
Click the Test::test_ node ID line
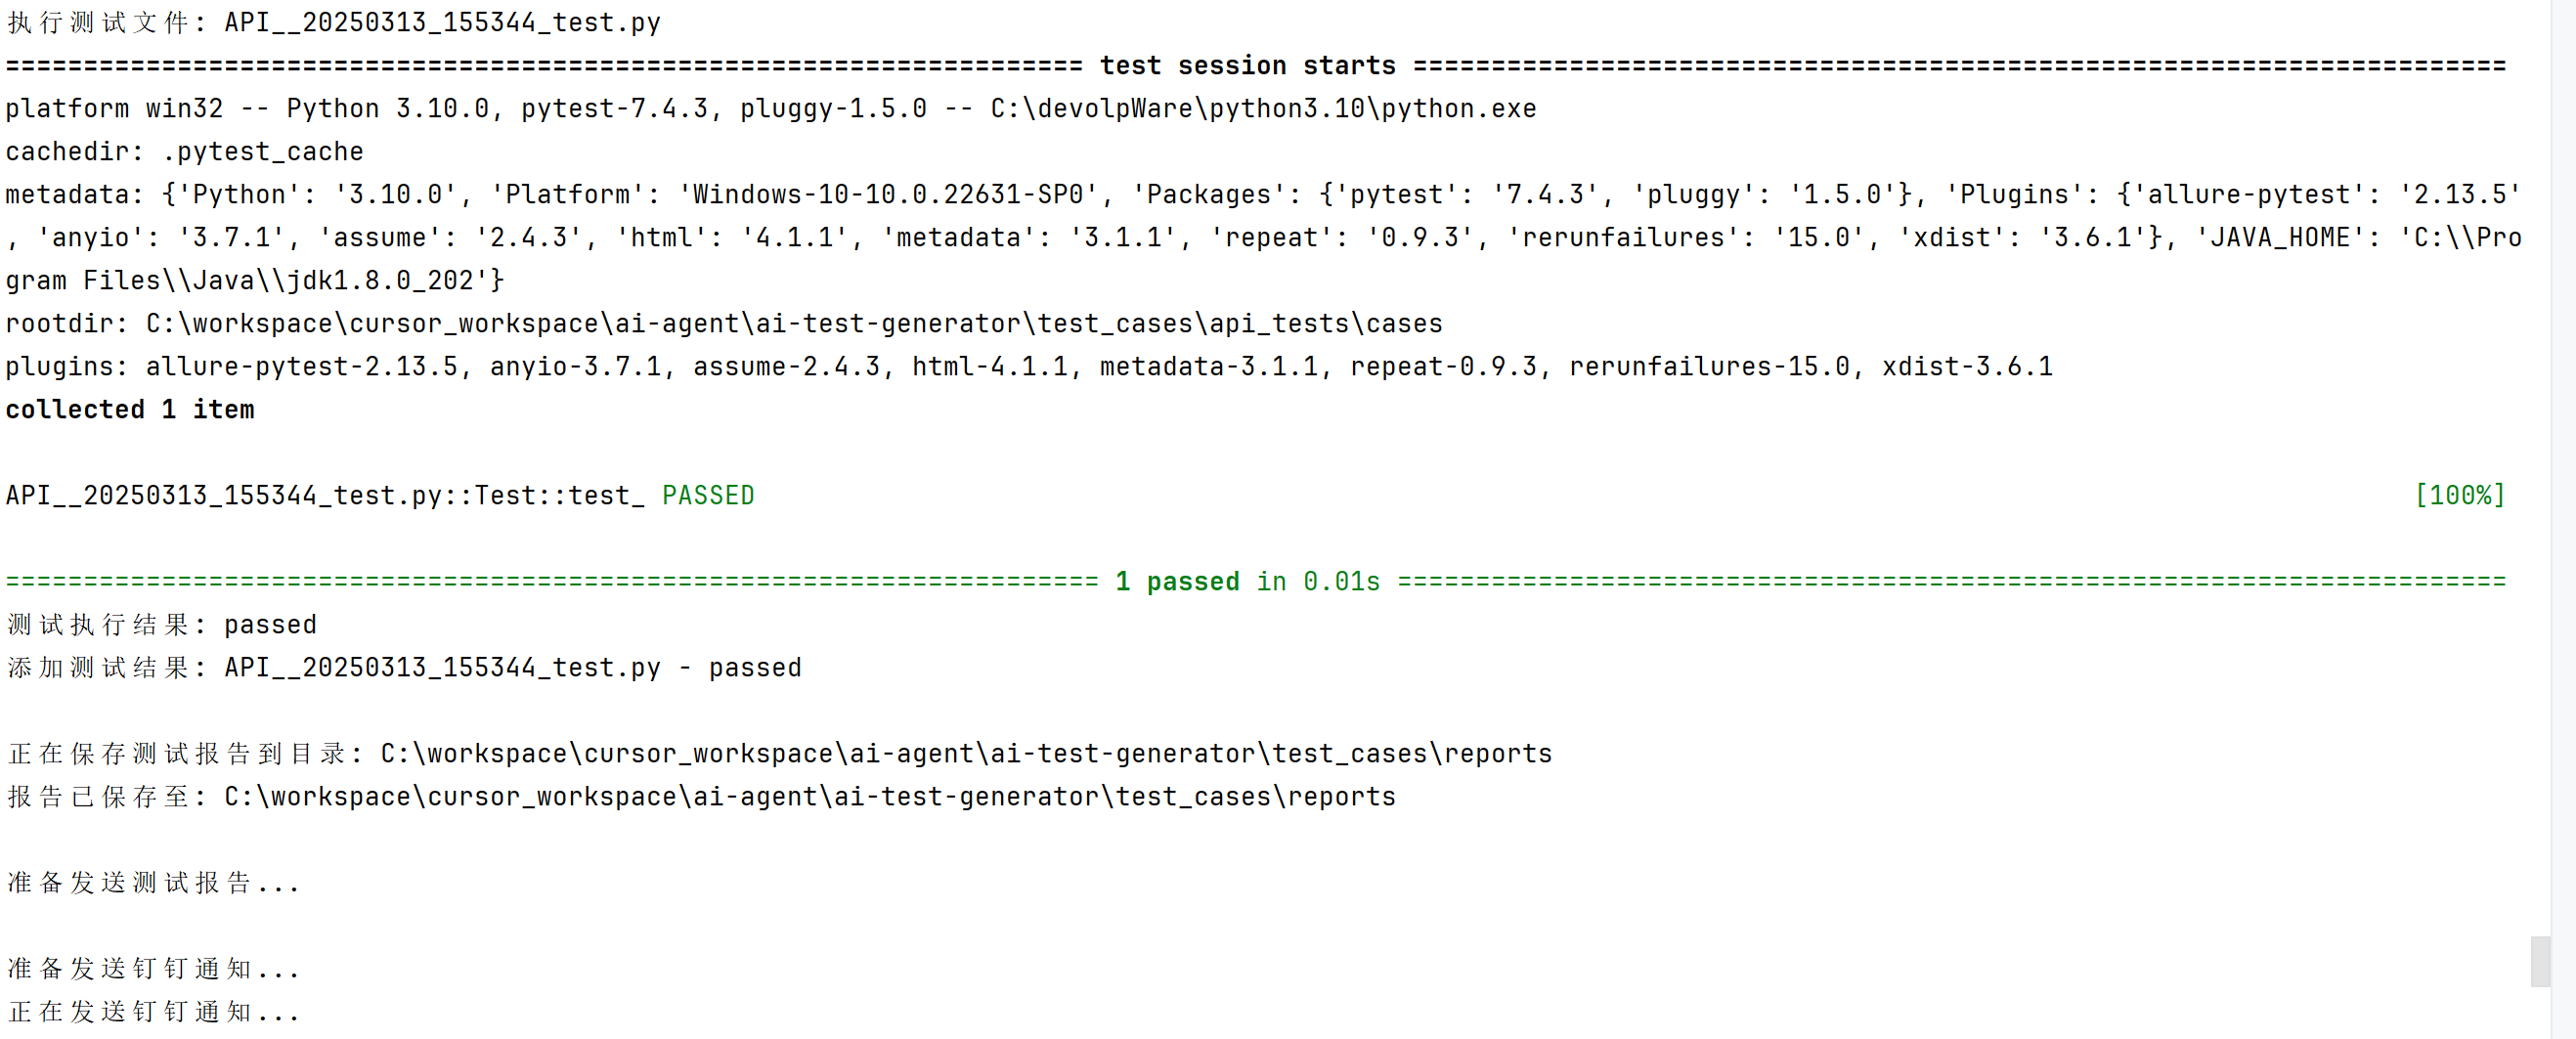[x=325, y=495]
